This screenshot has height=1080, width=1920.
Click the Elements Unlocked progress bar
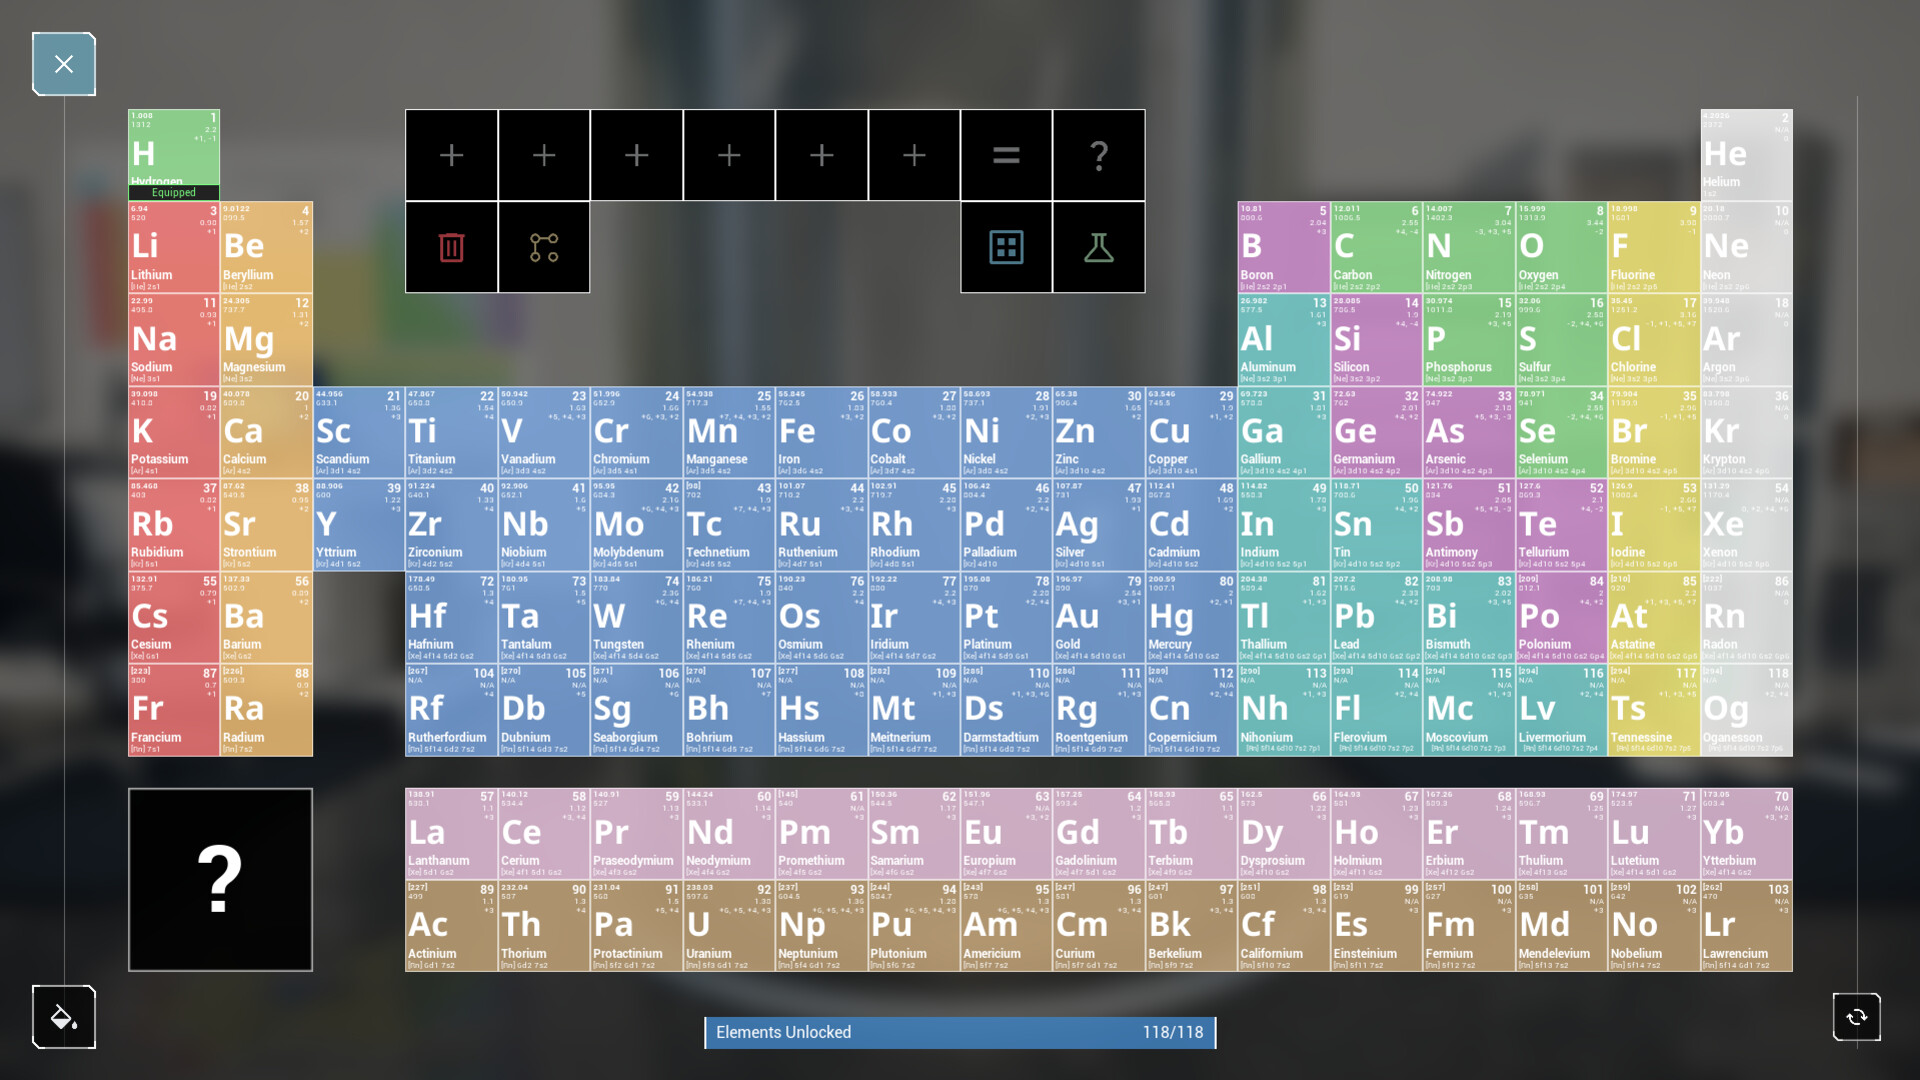click(960, 1032)
